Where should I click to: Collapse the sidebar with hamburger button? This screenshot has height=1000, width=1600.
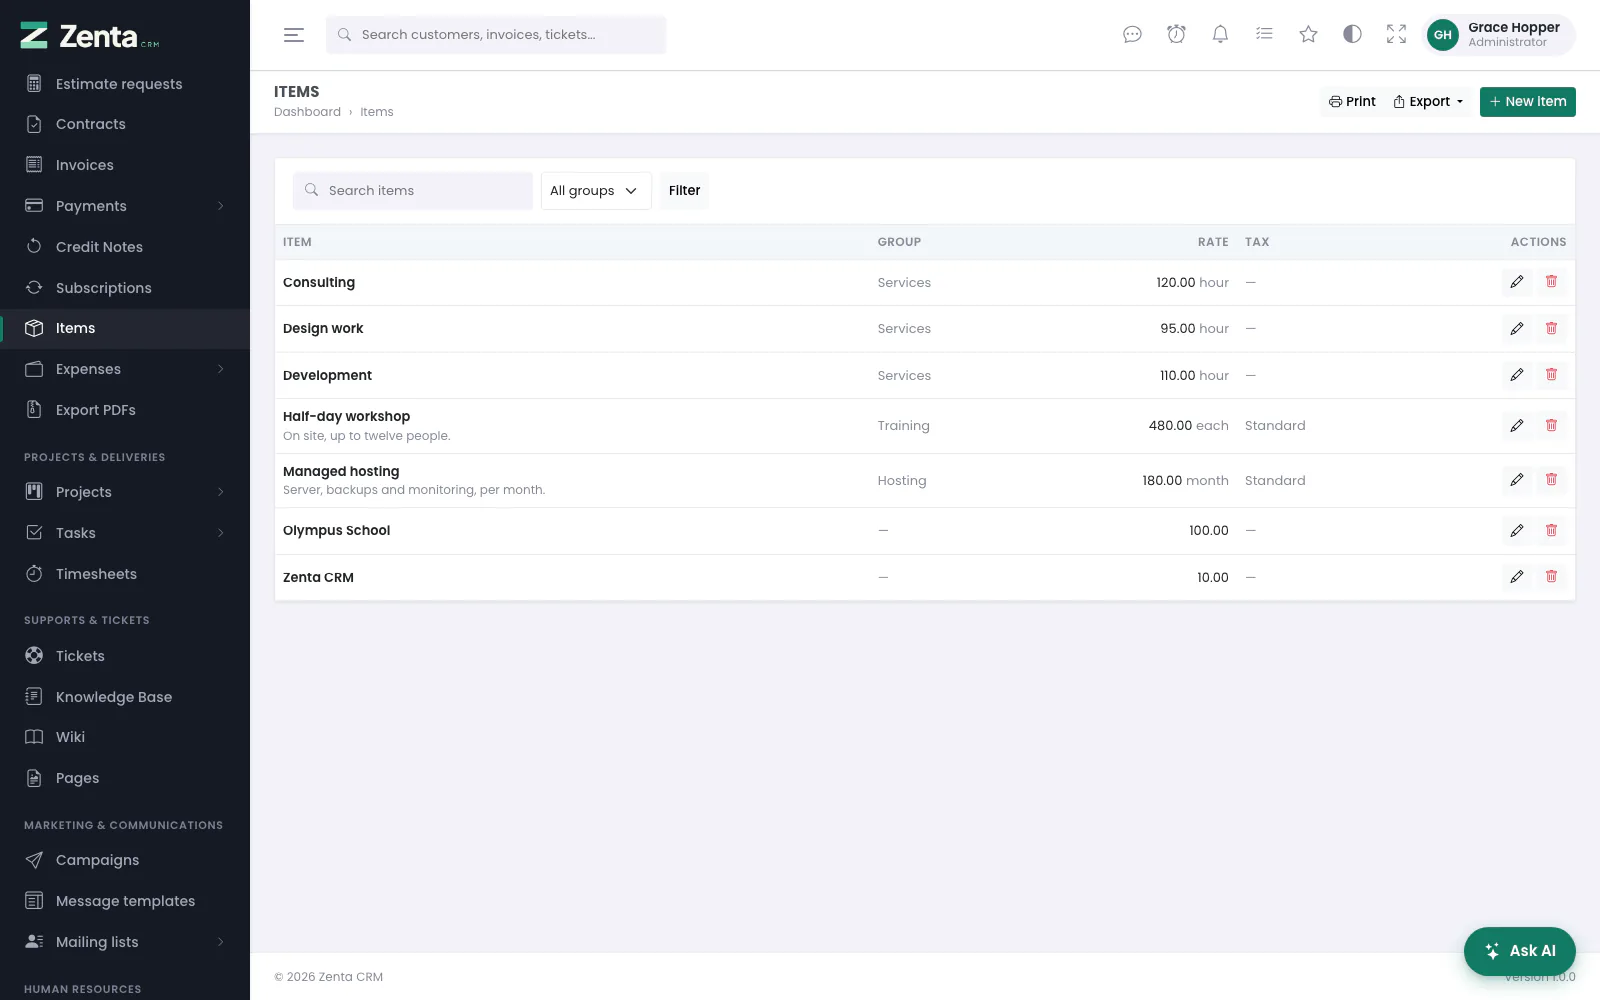click(x=294, y=35)
